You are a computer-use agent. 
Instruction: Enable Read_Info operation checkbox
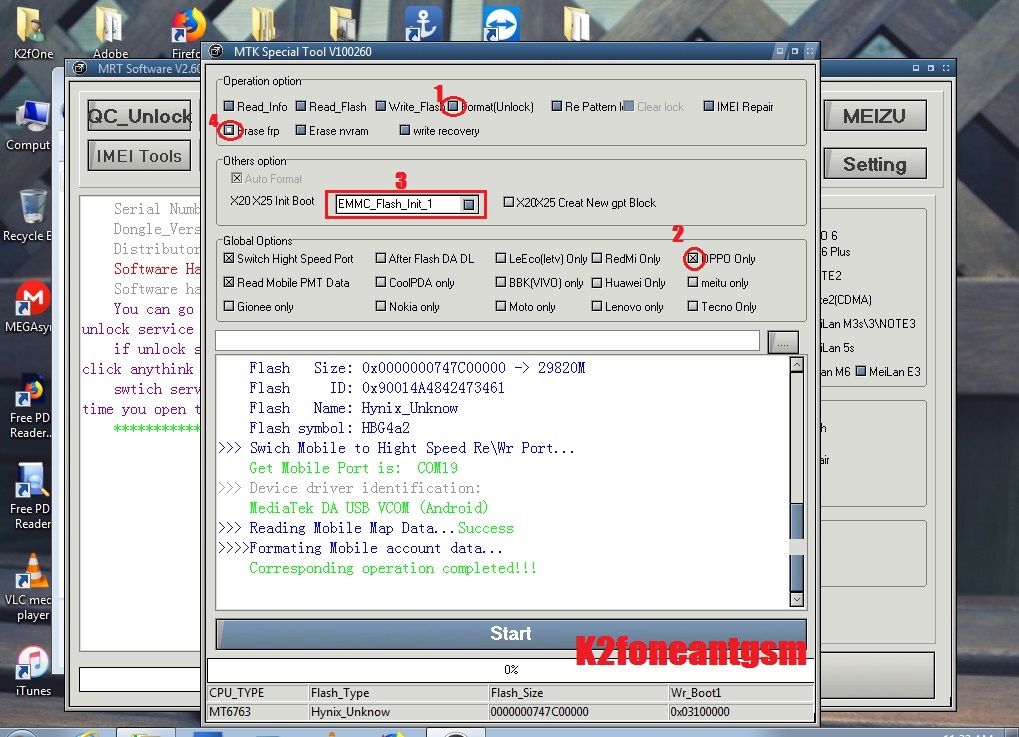tap(229, 106)
